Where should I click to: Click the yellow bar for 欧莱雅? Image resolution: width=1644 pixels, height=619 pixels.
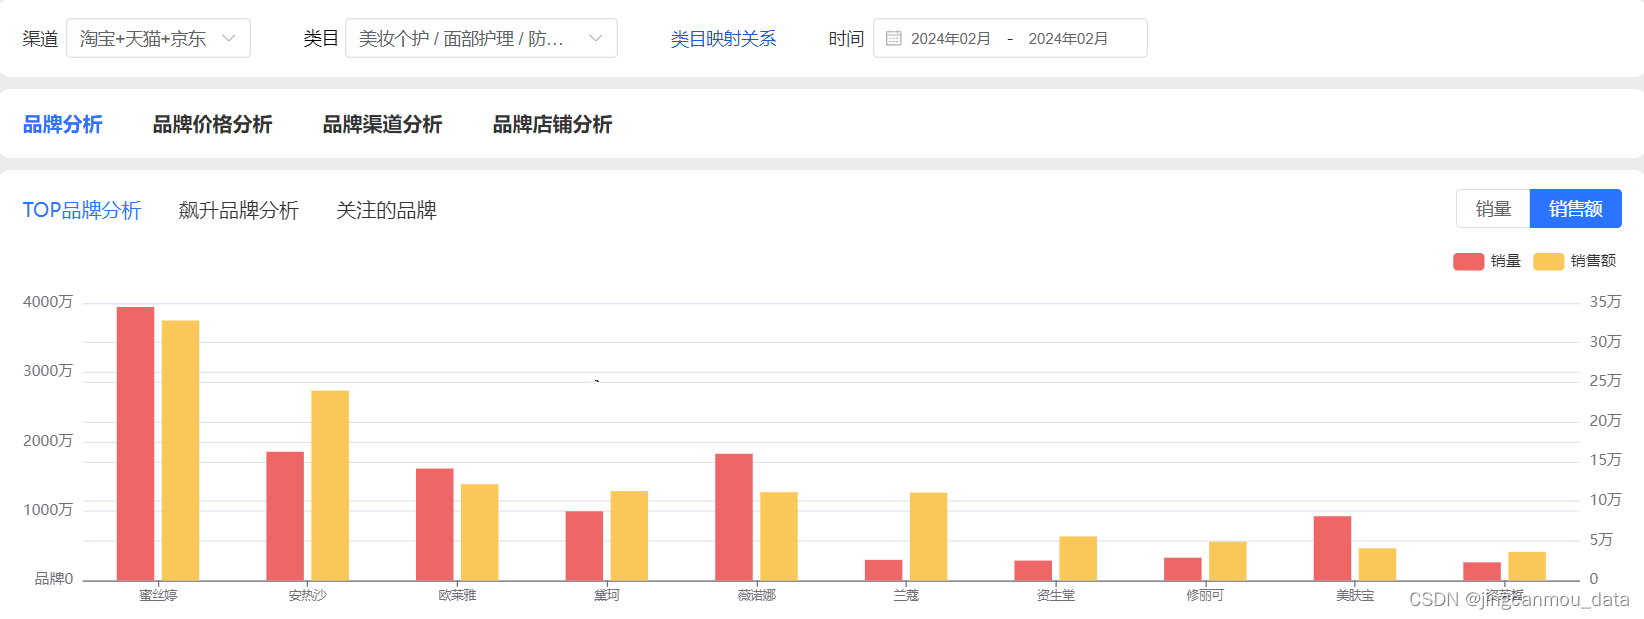480,532
